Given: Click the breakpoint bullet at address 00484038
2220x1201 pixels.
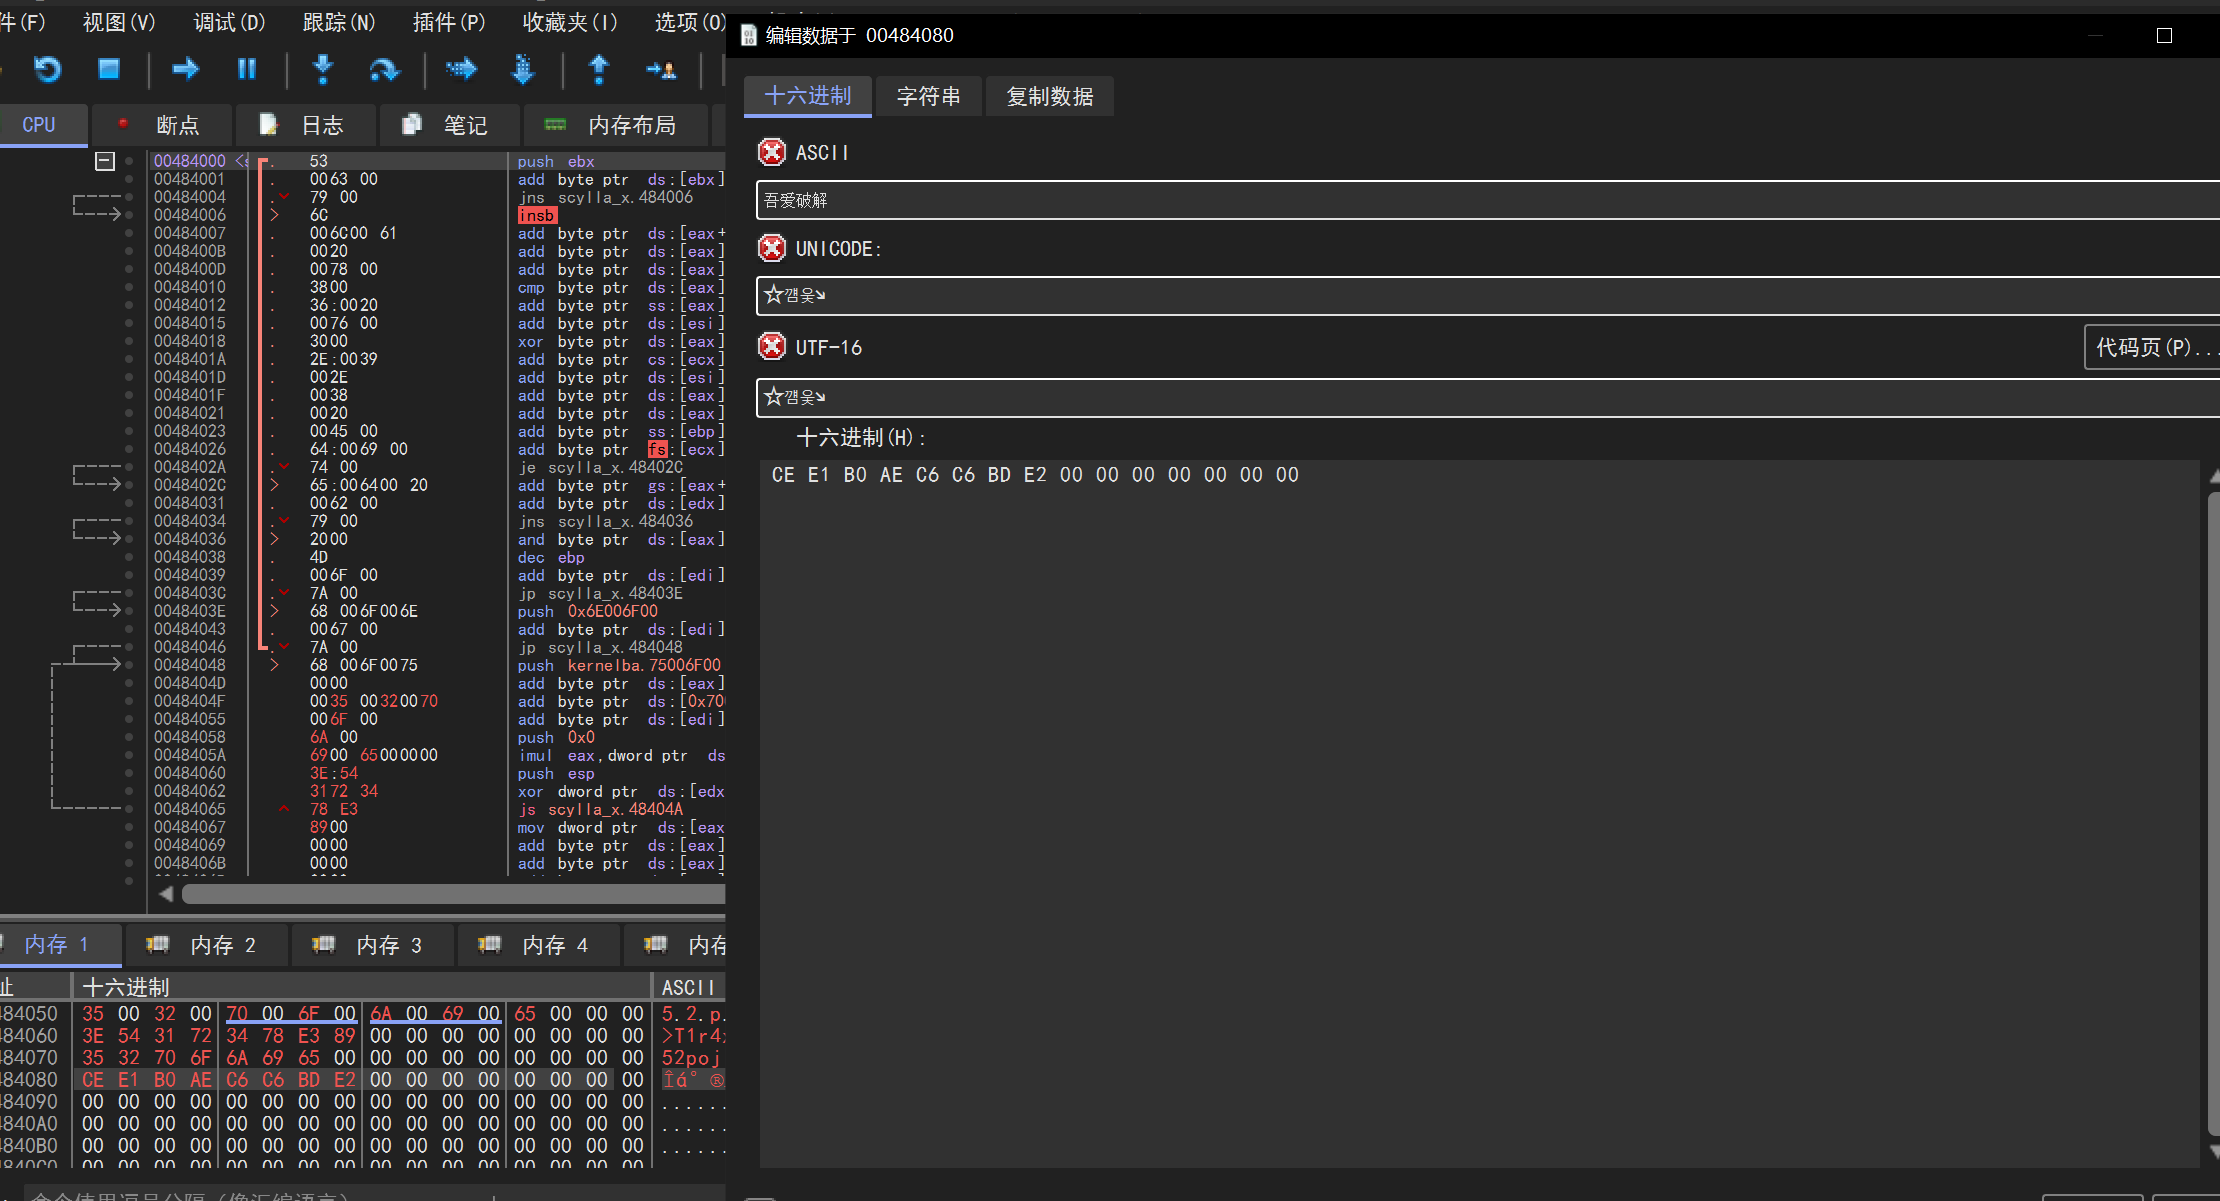Looking at the screenshot, I should pyautogui.click(x=129, y=557).
